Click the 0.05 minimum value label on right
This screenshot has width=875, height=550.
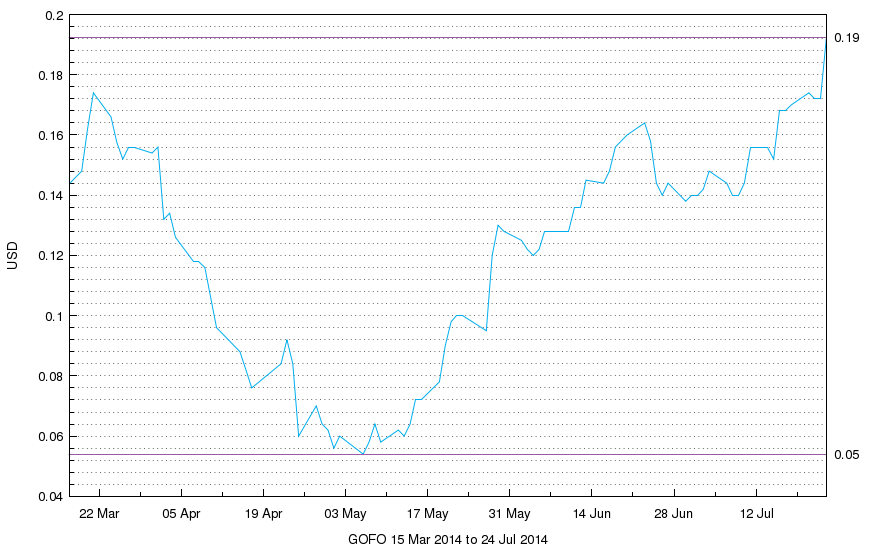coord(846,455)
